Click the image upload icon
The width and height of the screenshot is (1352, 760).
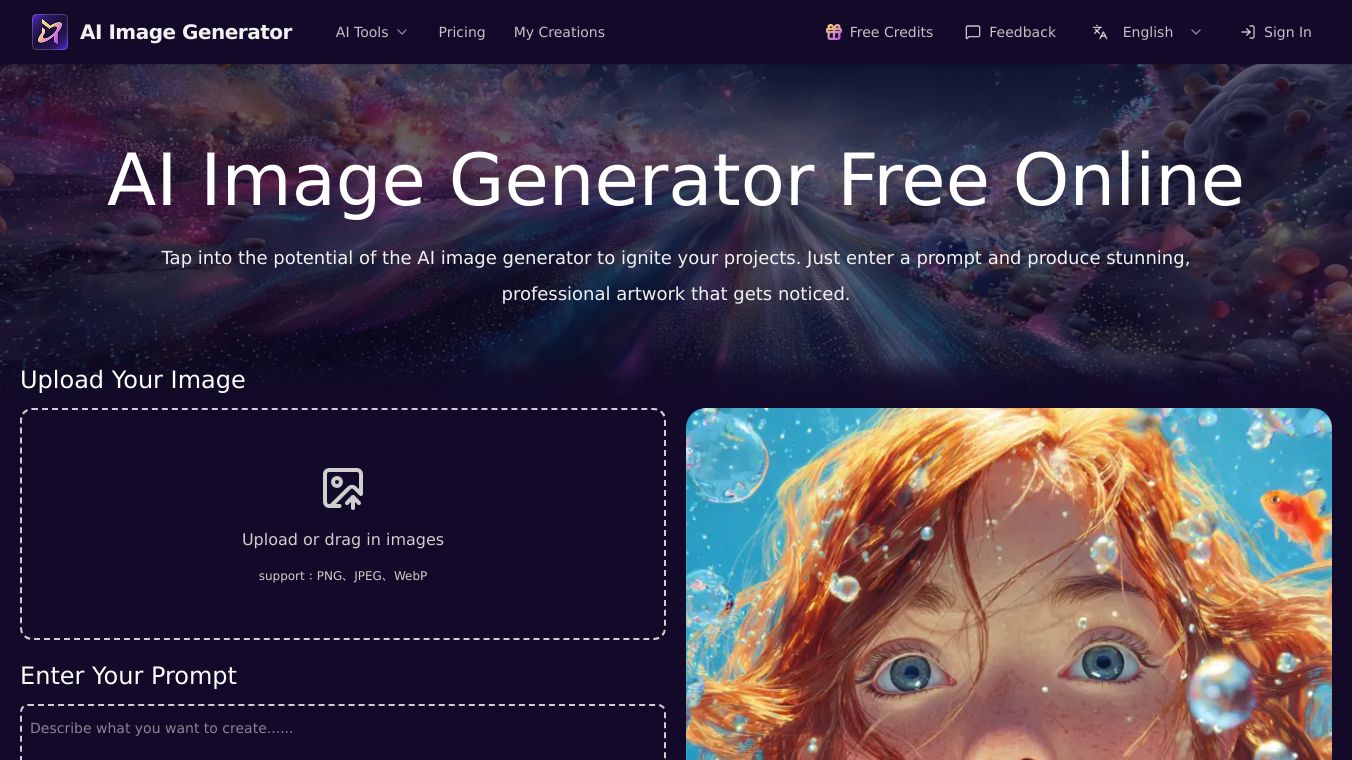(x=343, y=488)
